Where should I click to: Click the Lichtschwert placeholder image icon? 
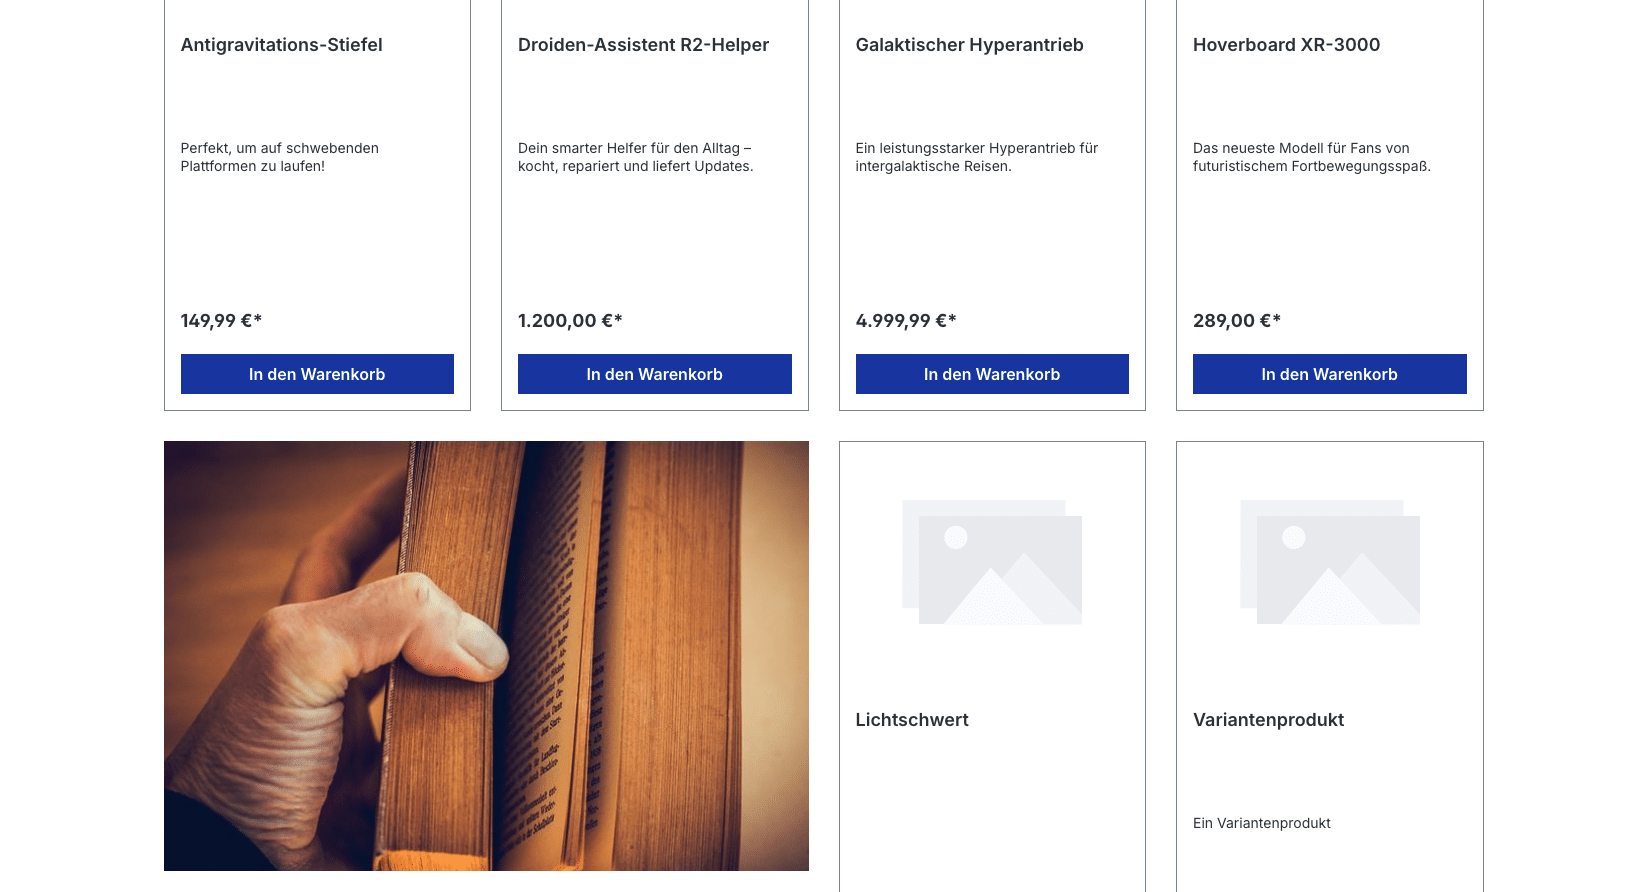click(992, 562)
